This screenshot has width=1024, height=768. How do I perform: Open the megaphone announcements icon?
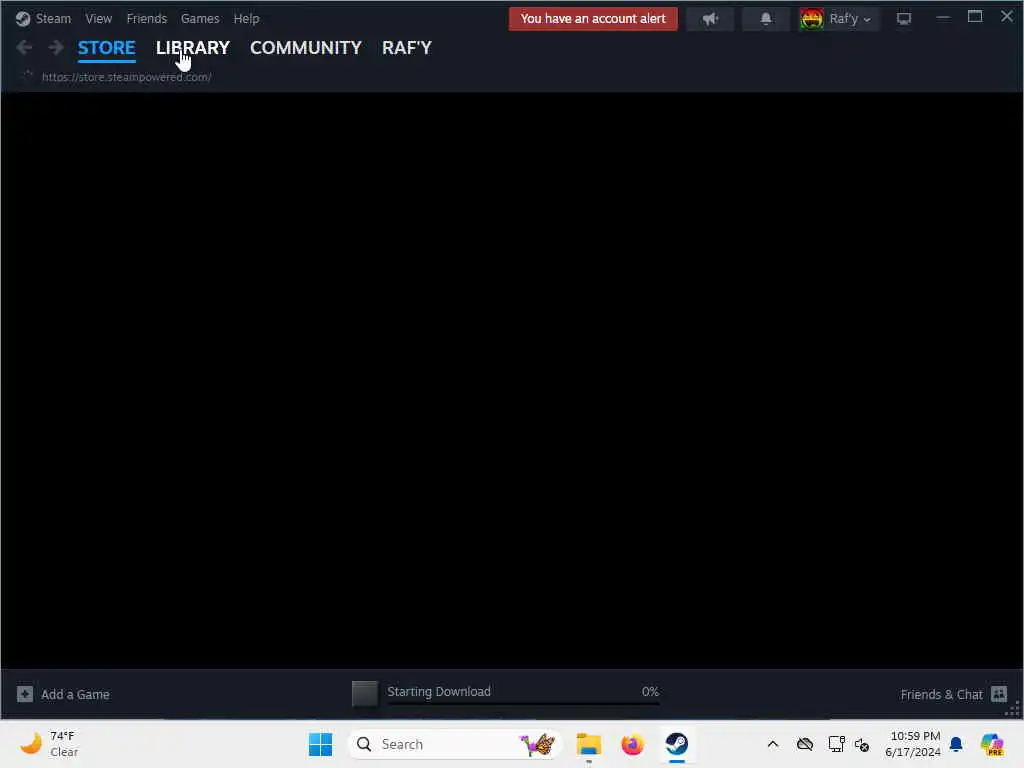click(710, 18)
